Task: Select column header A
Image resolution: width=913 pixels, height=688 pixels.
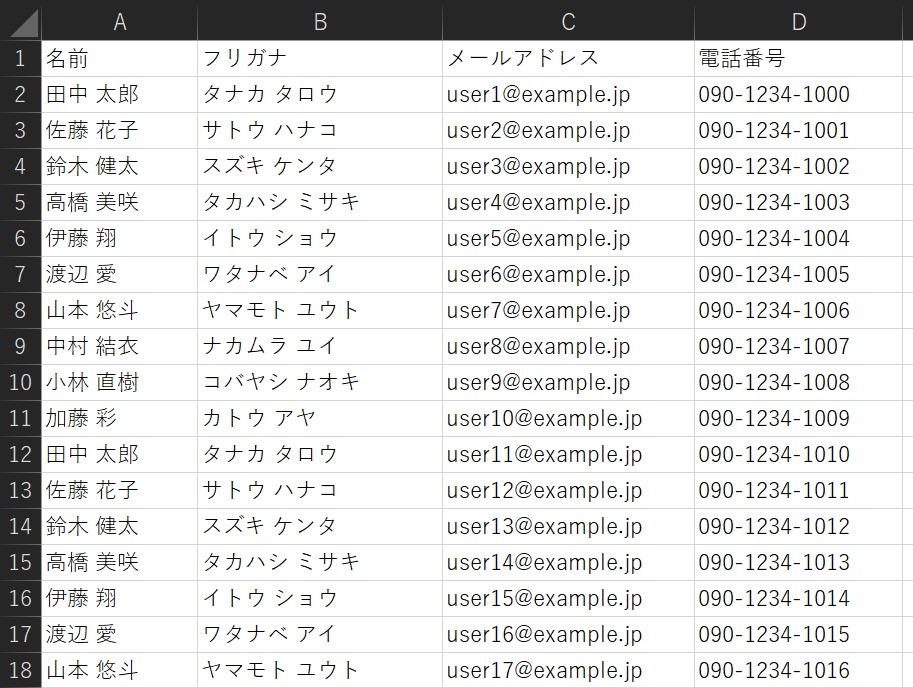Action: (x=119, y=20)
